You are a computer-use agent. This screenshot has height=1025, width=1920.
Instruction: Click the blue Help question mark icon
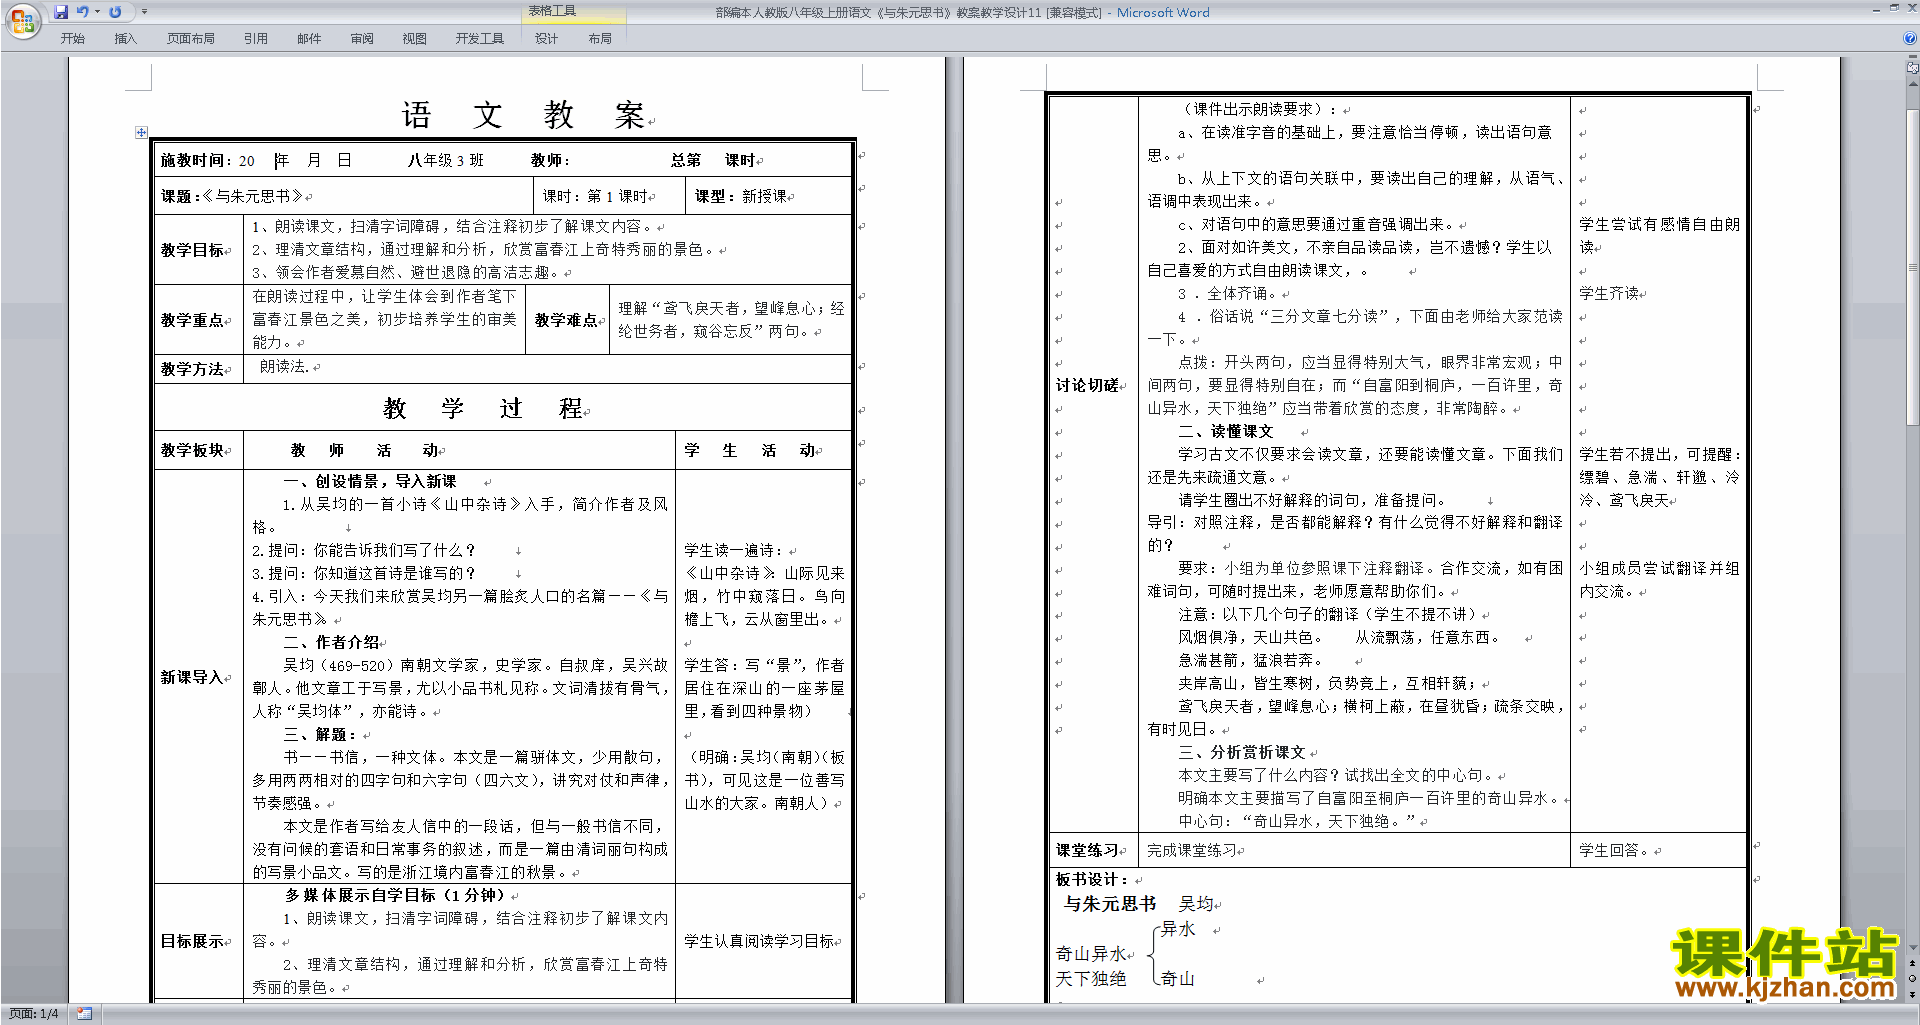(1910, 38)
